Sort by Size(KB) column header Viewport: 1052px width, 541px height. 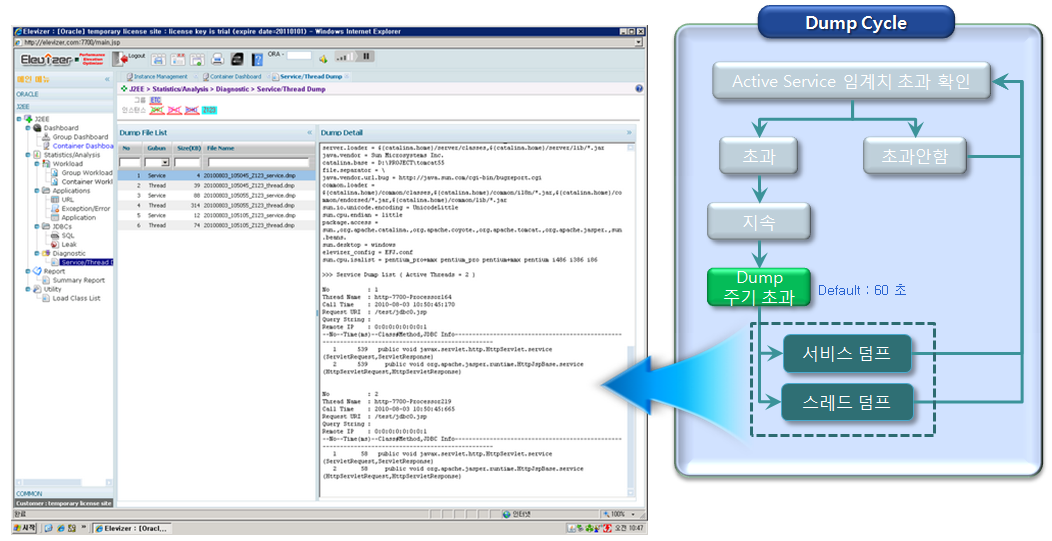189,148
